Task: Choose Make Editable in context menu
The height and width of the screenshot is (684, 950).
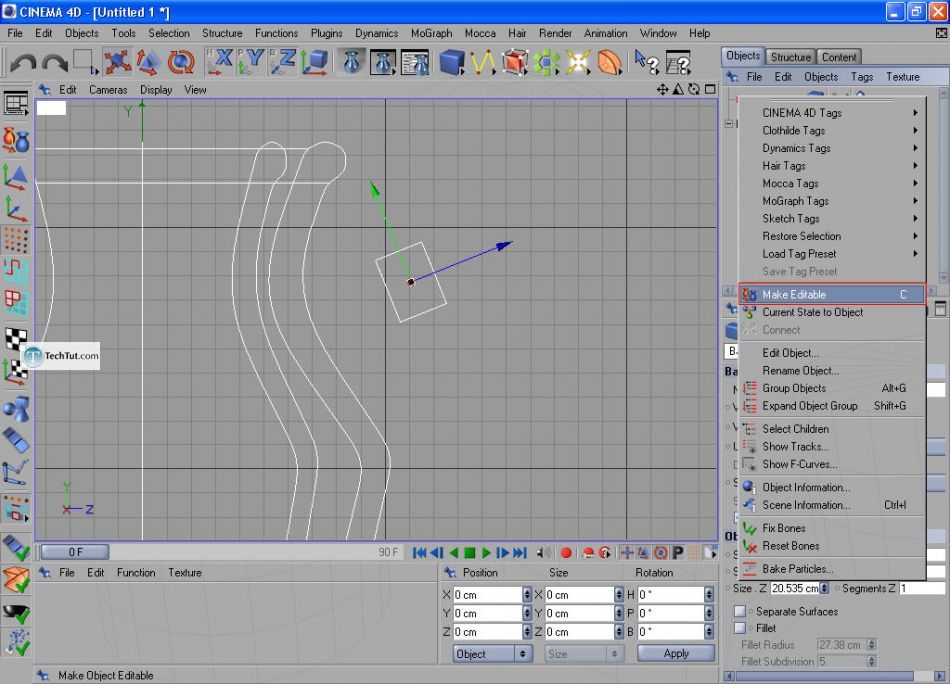Action: point(832,294)
